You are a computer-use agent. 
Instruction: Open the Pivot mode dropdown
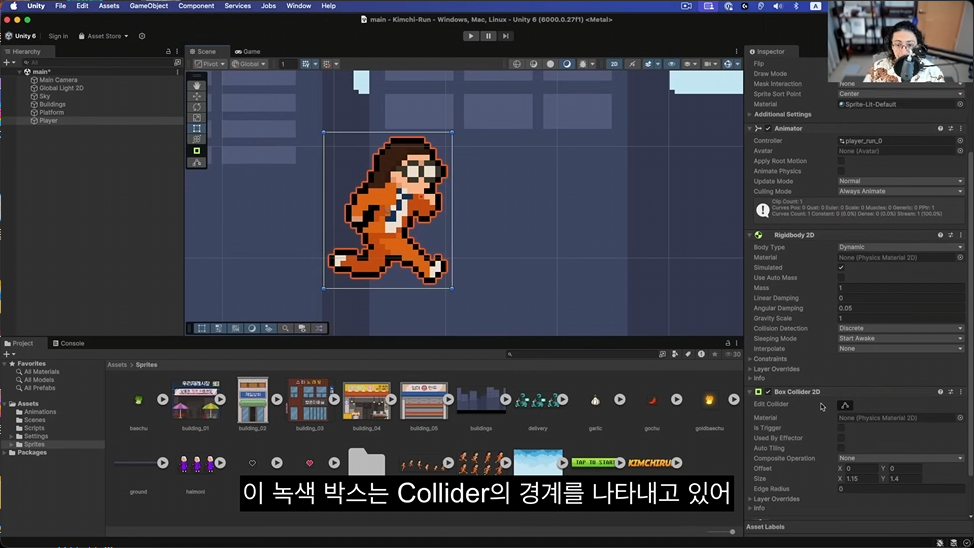209,64
